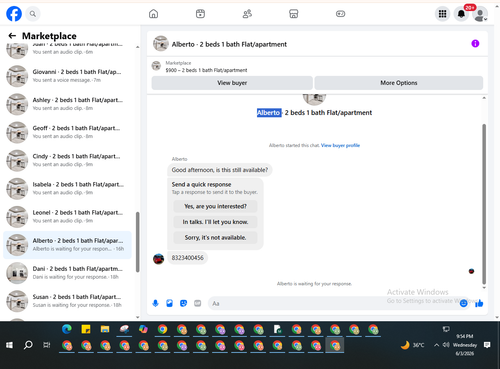Click the microphone voice clip icon
Viewport: 500px width, 369px height.
click(x=155, y=303)
